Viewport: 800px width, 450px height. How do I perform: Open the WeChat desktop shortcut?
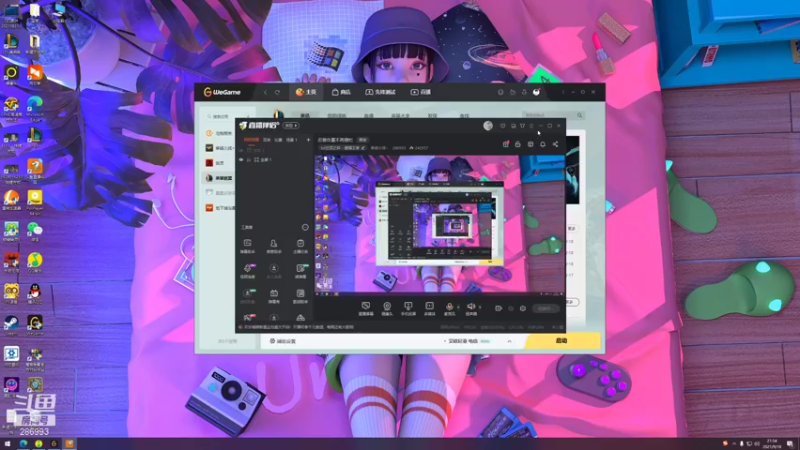tap(35, 231)
